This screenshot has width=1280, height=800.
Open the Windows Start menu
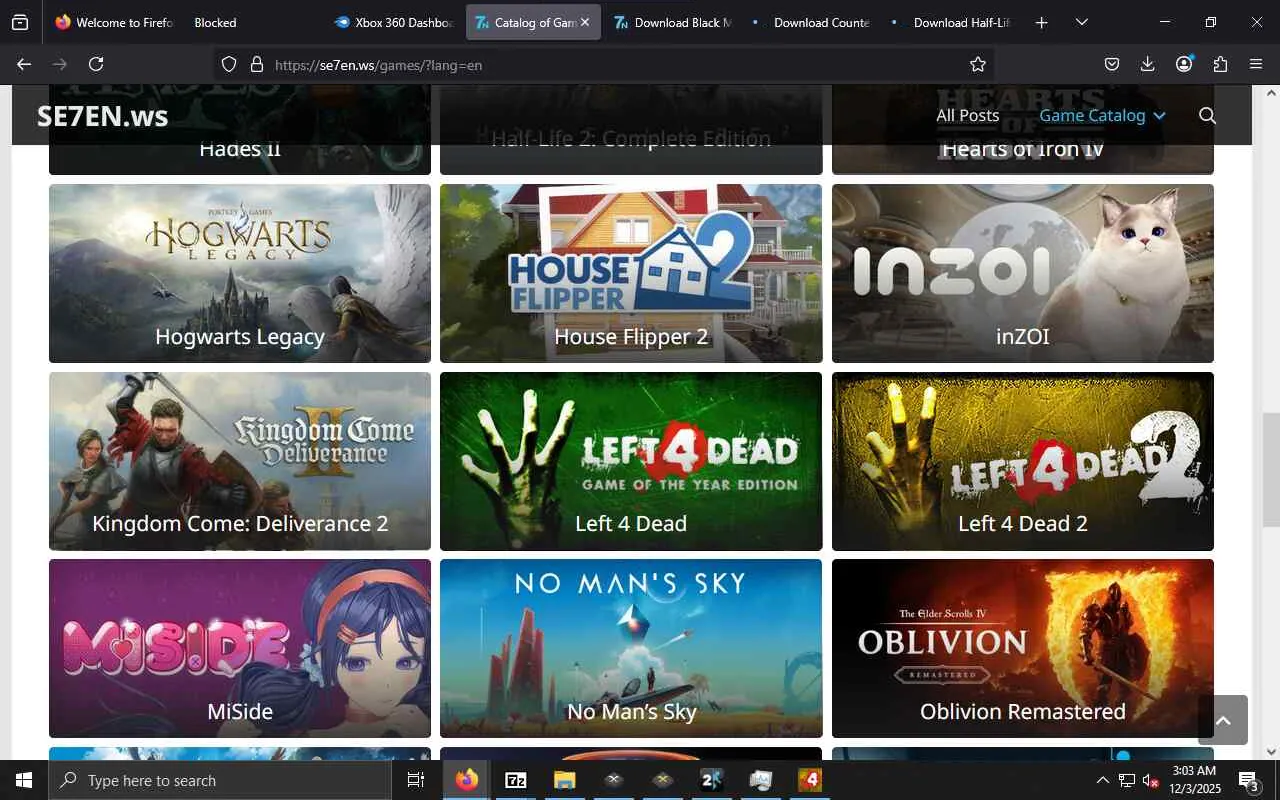coord(24,780)
